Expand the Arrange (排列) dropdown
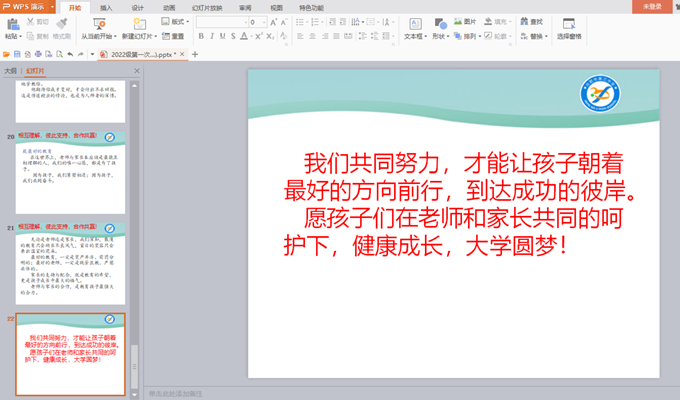This screenshot has width=680, height=400. pos(473,36)
